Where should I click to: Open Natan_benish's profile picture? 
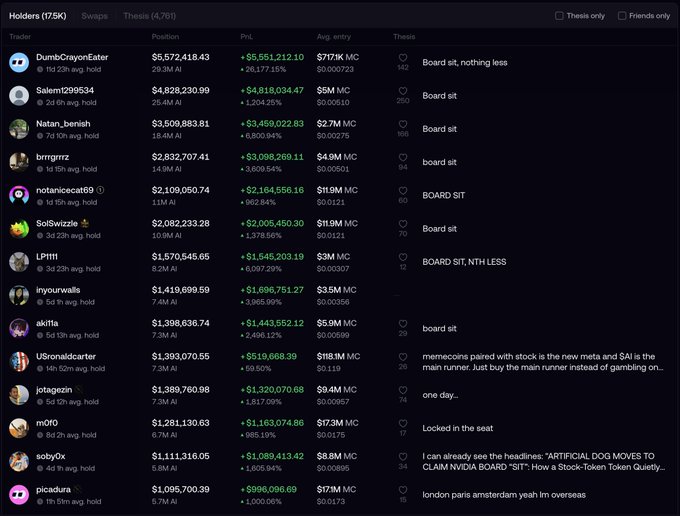click(19, 129)
